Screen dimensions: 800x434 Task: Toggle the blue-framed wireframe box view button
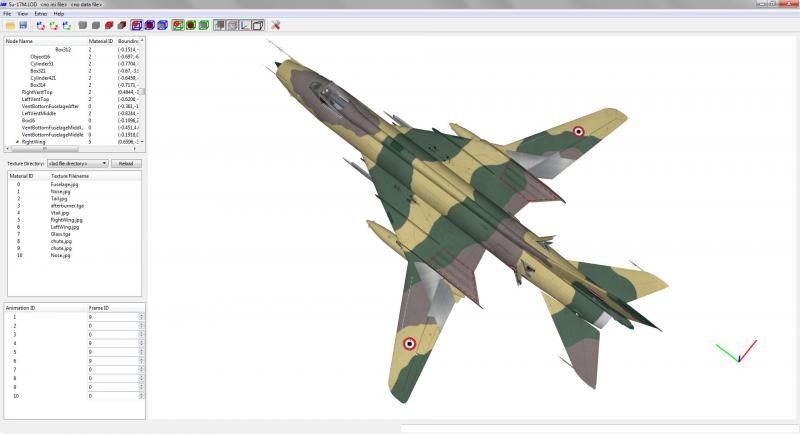[136, 25]
